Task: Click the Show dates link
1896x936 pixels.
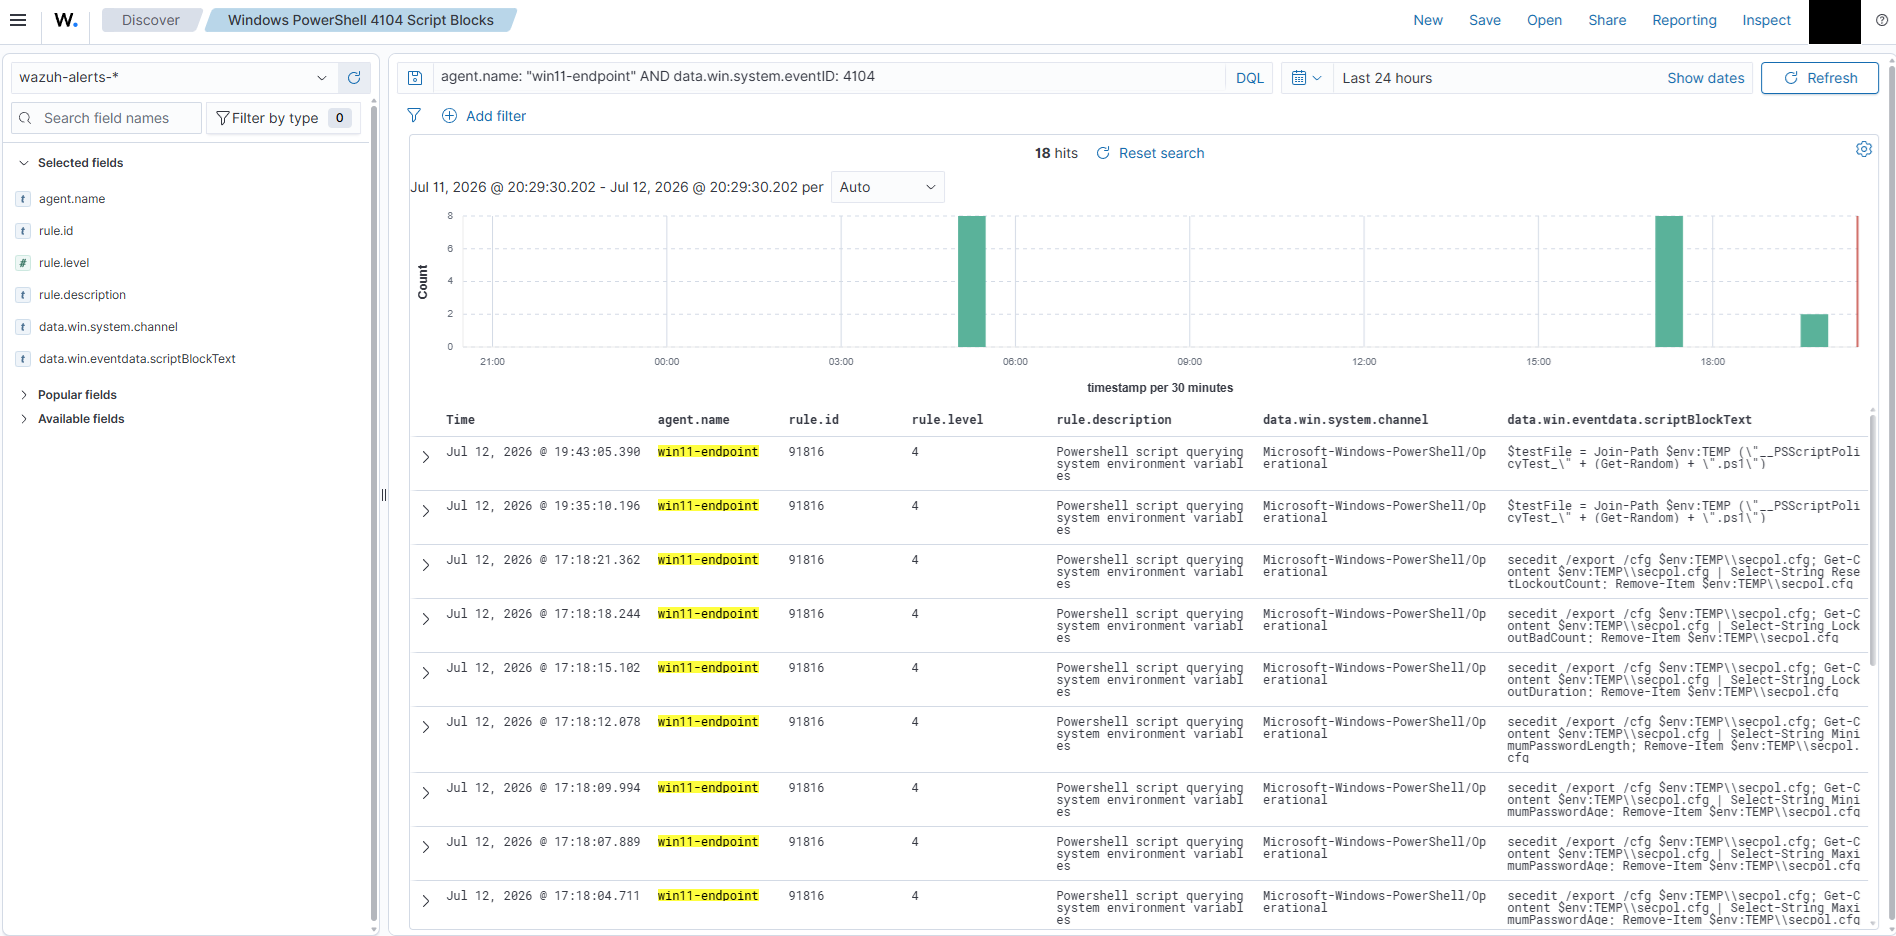Action: [1706, 78]
